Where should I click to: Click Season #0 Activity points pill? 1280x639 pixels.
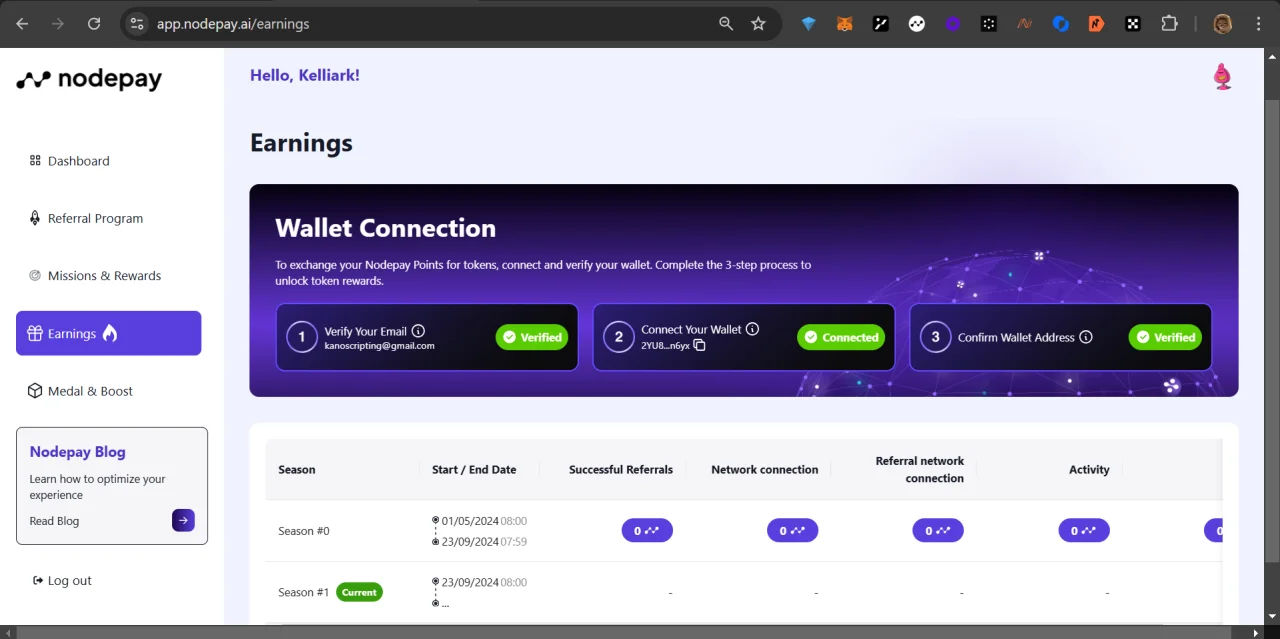1084,531
